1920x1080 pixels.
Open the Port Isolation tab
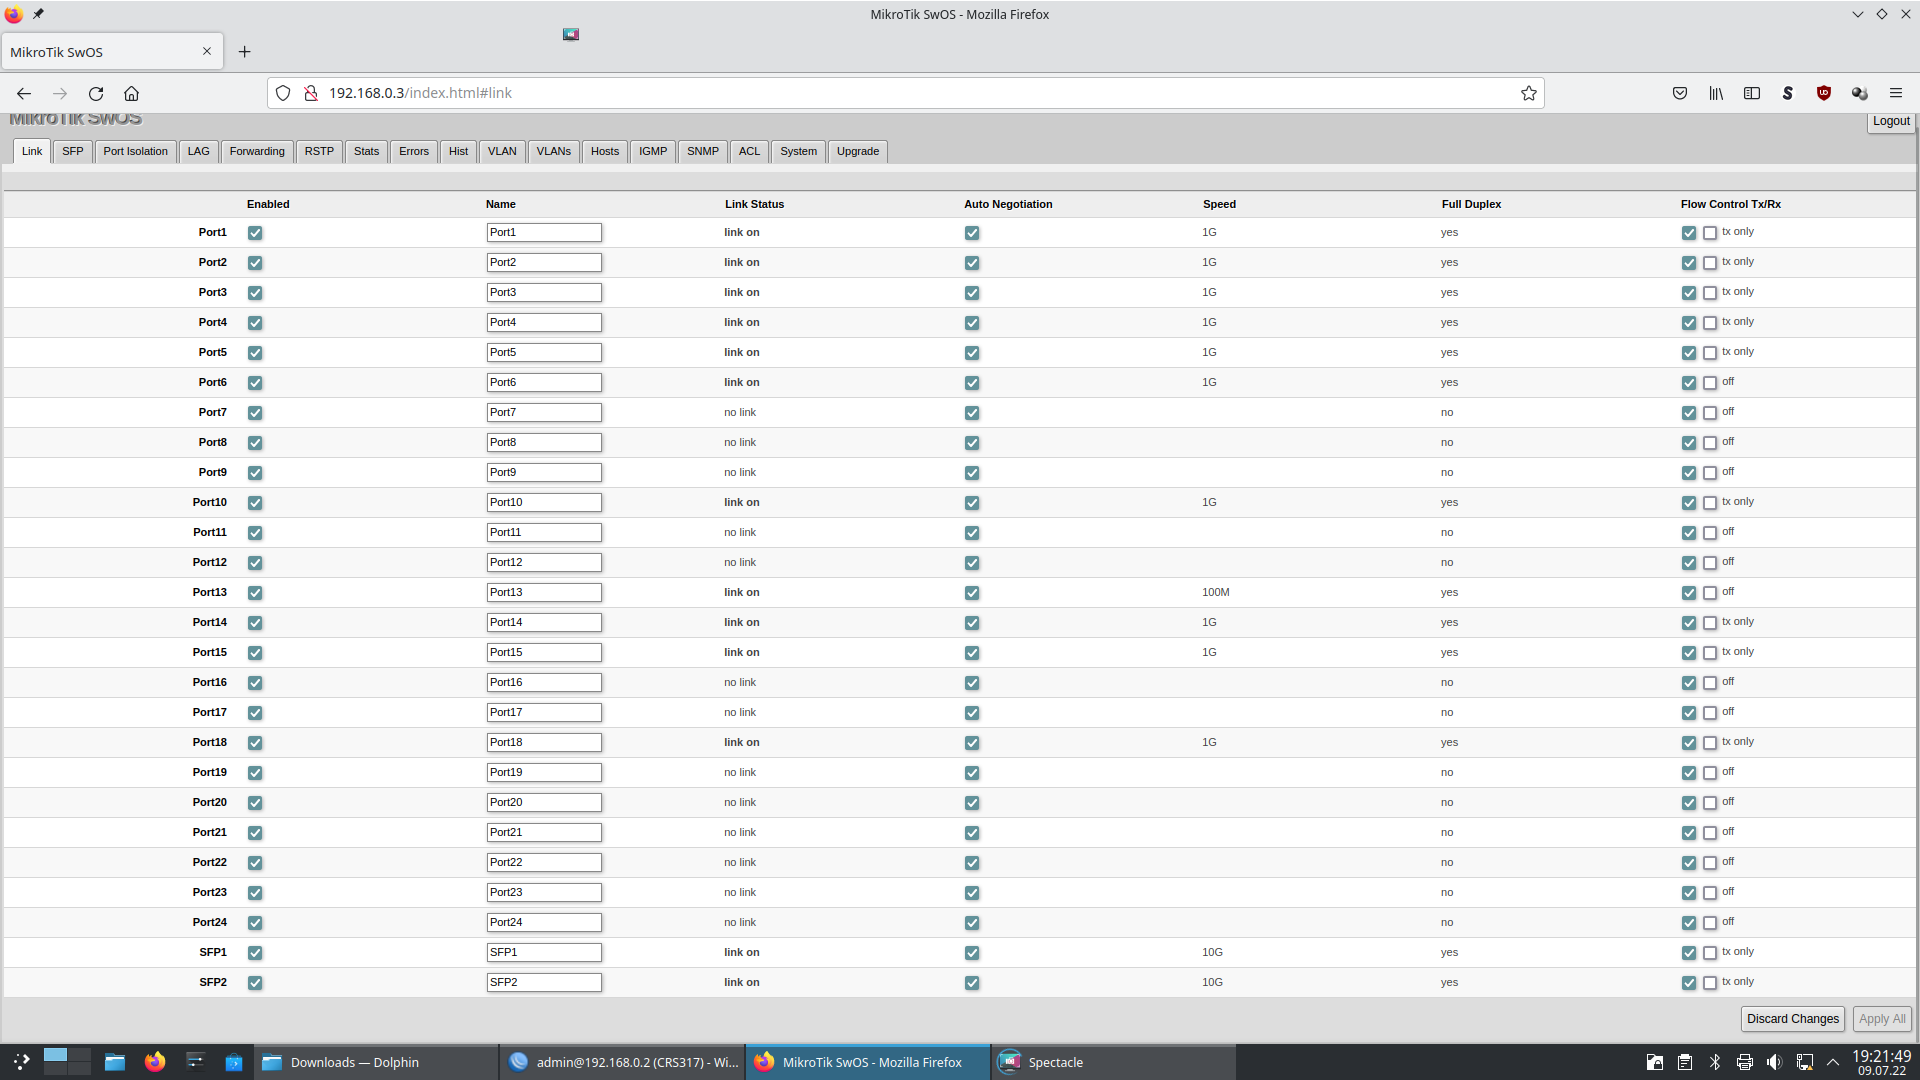[135, 151]
